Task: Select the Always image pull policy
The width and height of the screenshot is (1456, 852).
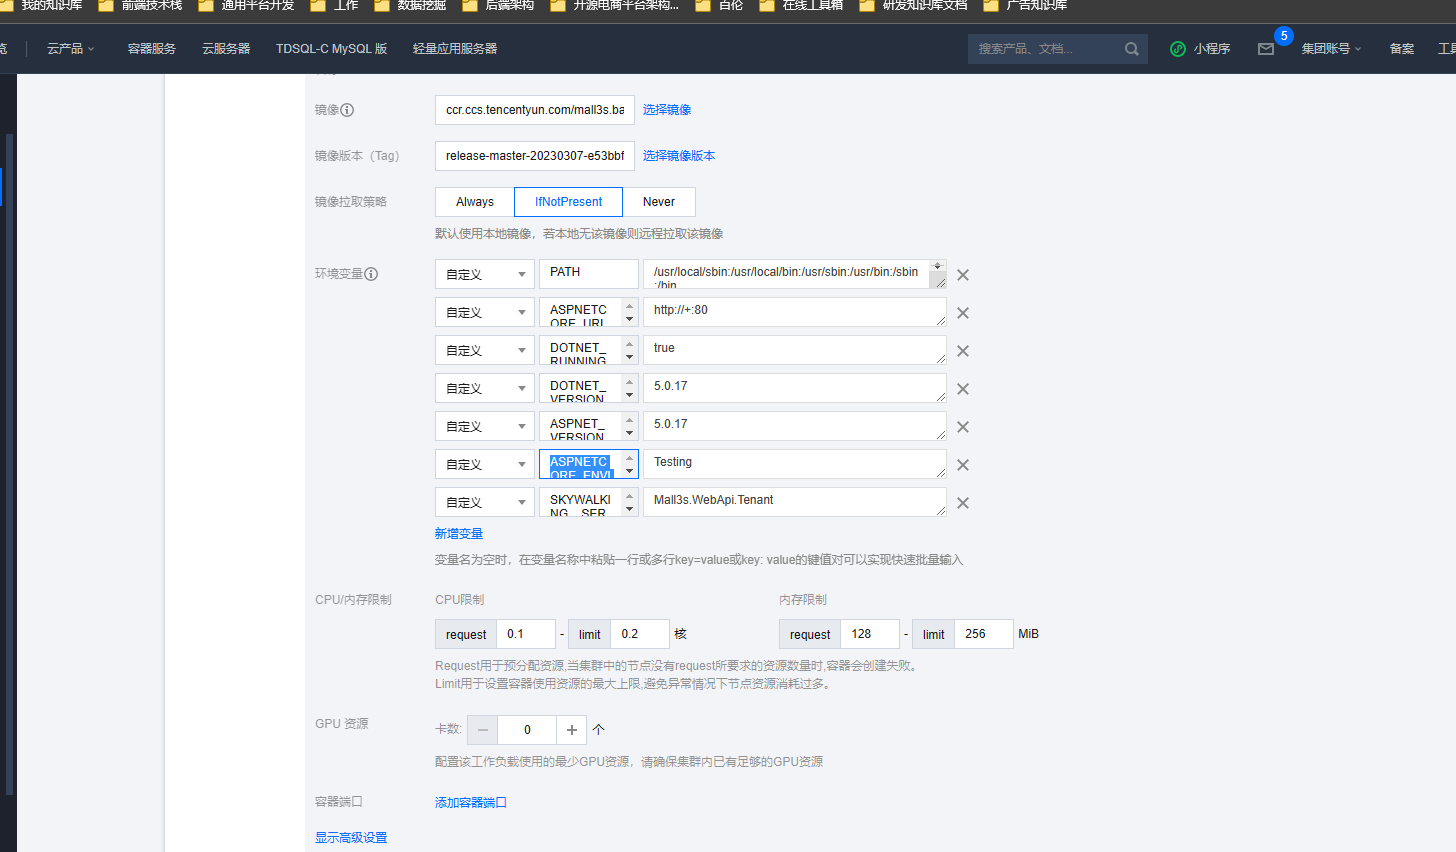Action: click(475, 202)
